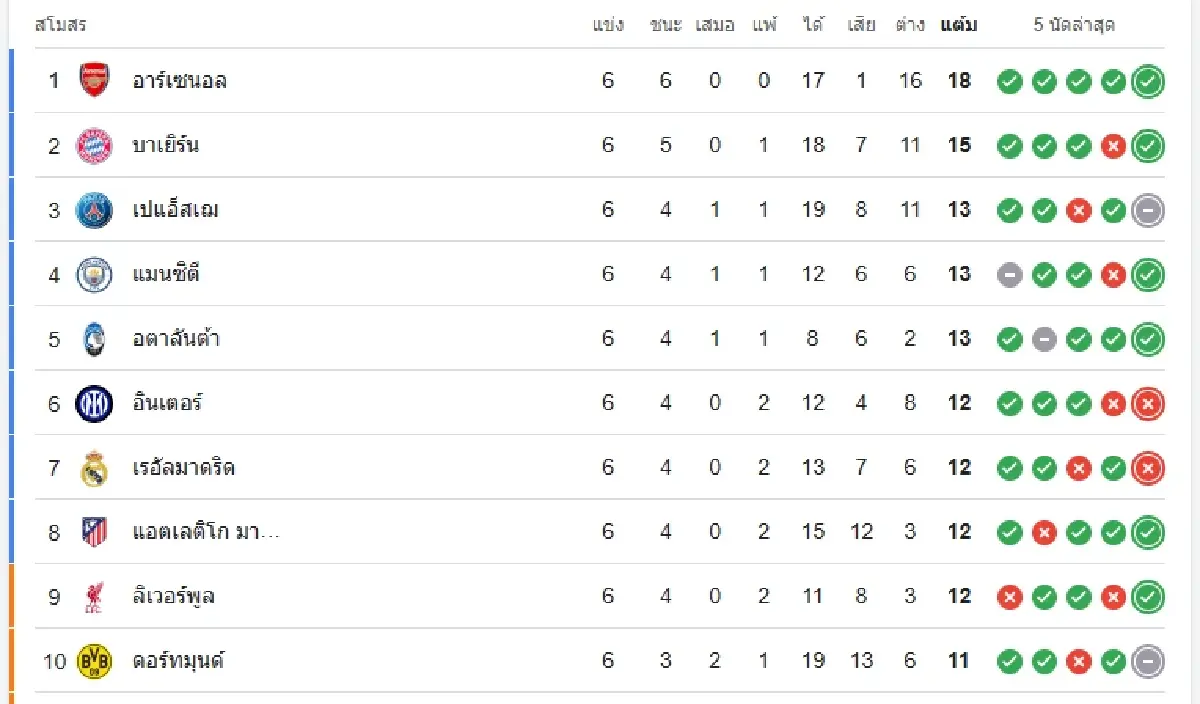Image resolution: width=1200 pixels, height=704 pixels.
Task: Click PSG's latest match draw indicator
Action: pyautogui.click(x=1148, y=211)
